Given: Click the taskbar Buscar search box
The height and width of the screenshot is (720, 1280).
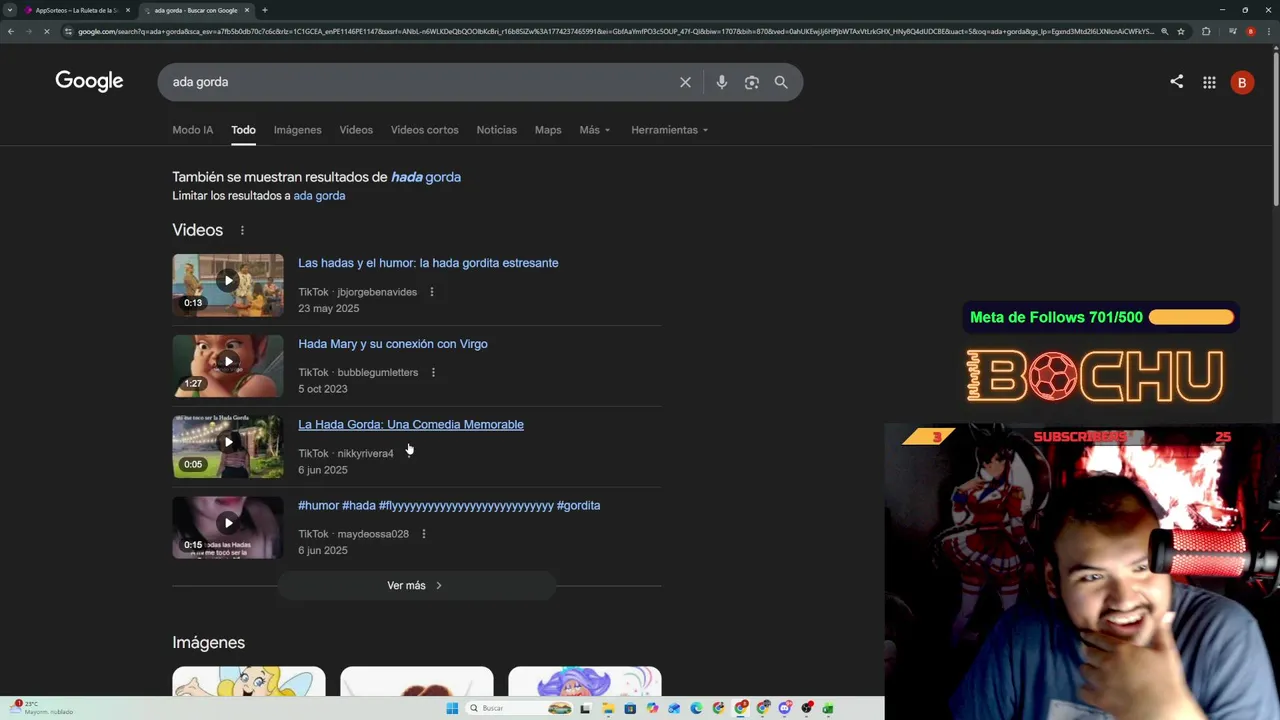Looking at the screenshot, I should (x=520, y=708).
